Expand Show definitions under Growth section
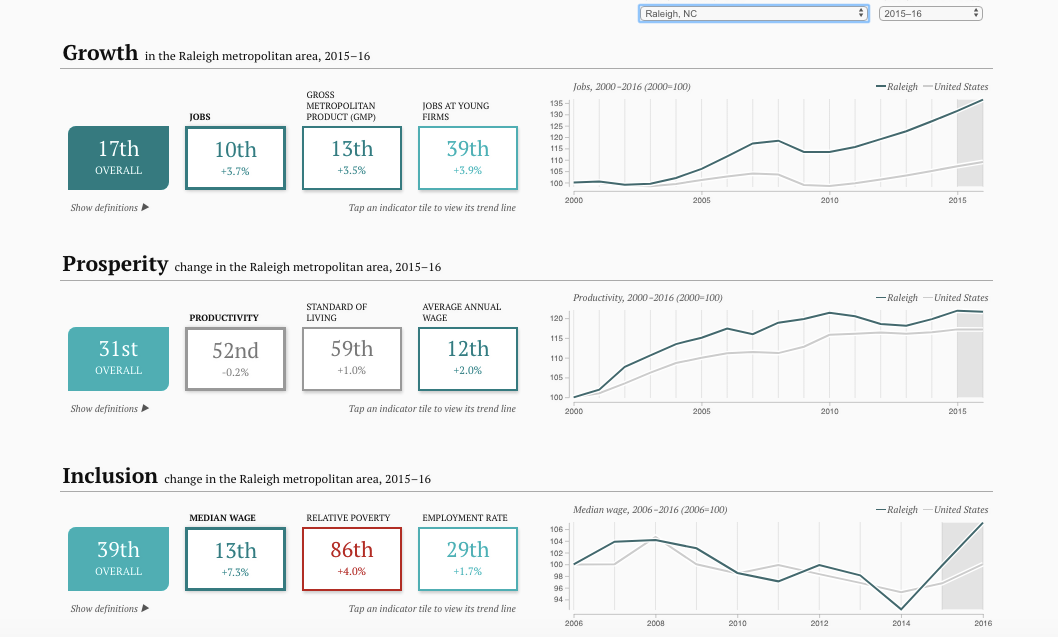Image resolution: width=1058 pixels, height=637 pixels. pos(109,208)
